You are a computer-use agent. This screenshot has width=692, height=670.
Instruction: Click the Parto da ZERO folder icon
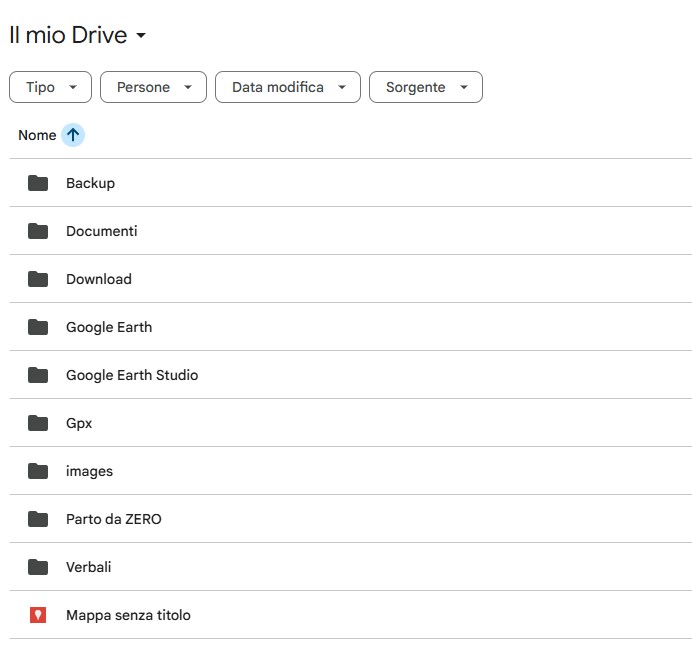[x=38, y=519]
